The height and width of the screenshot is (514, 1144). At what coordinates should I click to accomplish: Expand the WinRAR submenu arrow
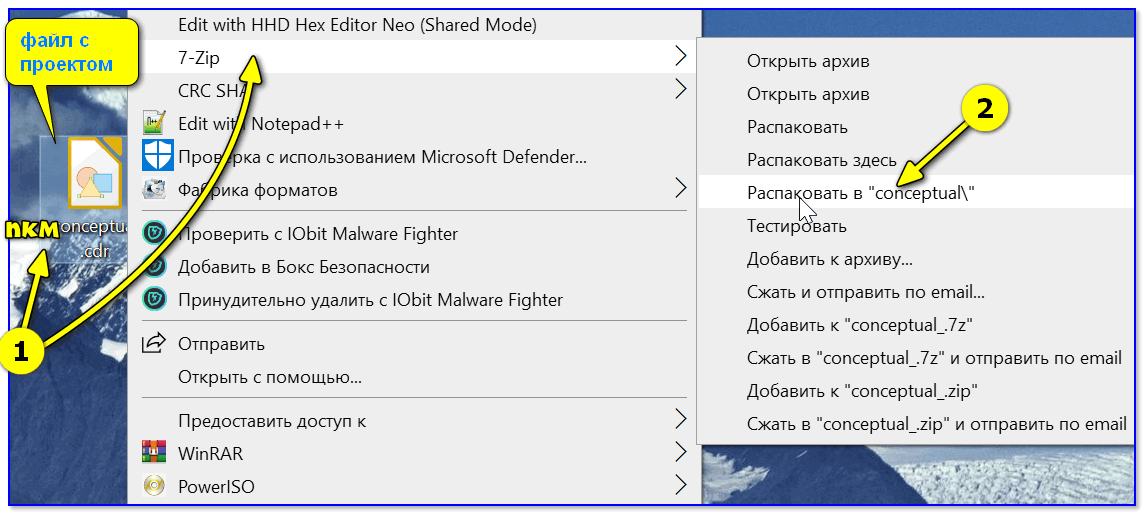(x=680, y=452)
